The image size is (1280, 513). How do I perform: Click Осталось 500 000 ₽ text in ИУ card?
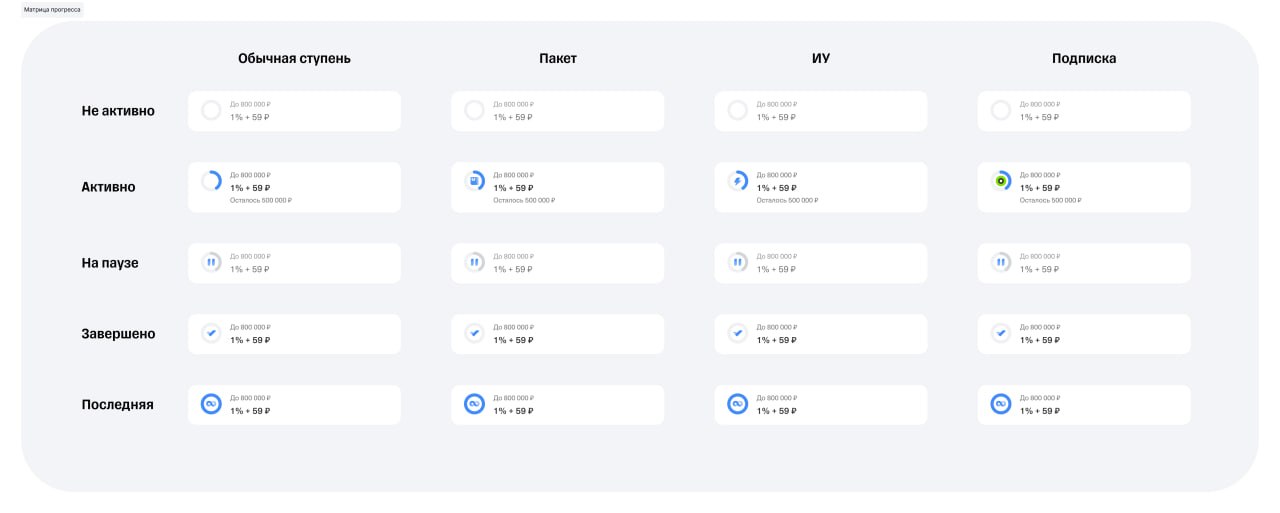(x=787, y=200)
